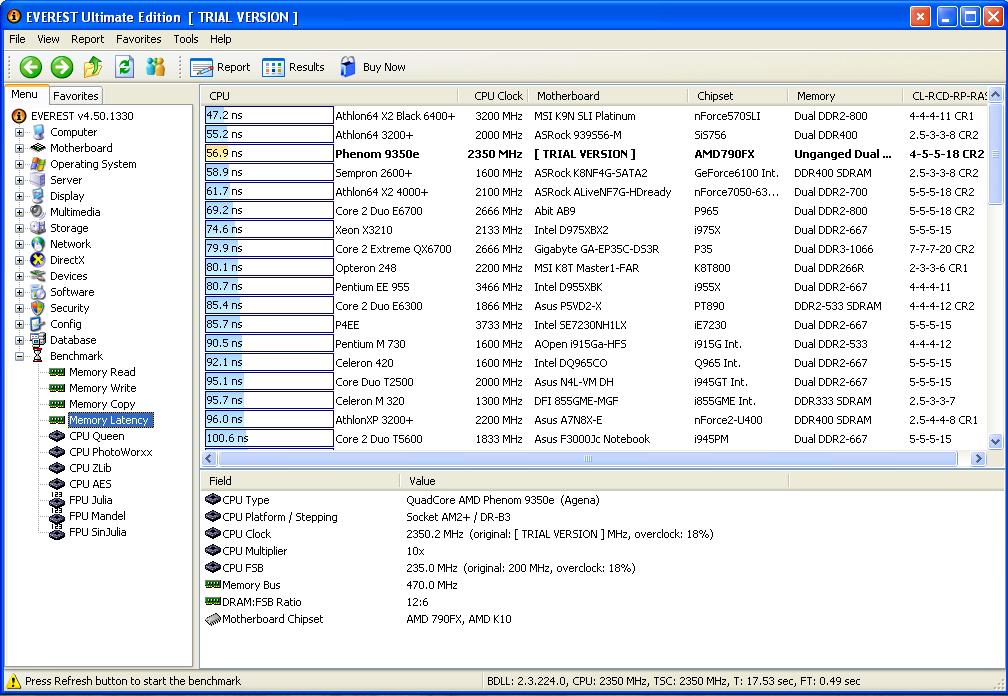
Task: Open the FPU SinJulia benchmark
Action: (98, 532)
